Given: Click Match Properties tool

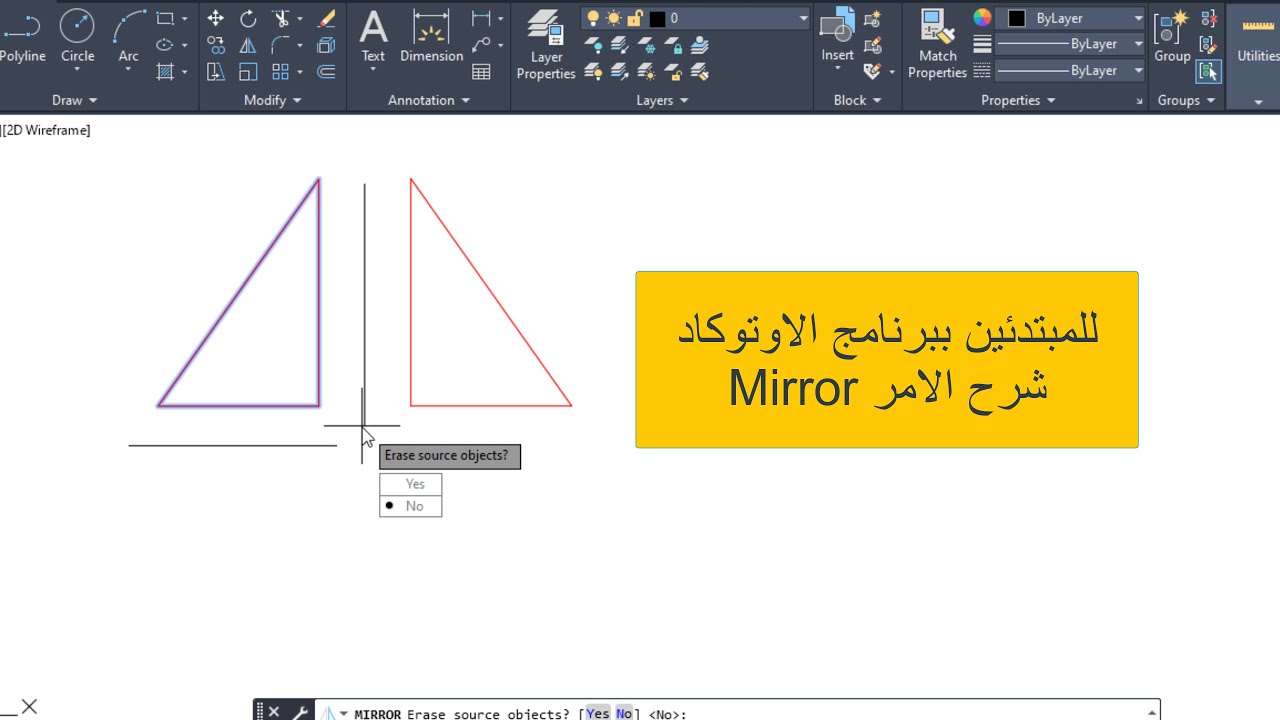Looking at the screenshot, I should [937, 44].
